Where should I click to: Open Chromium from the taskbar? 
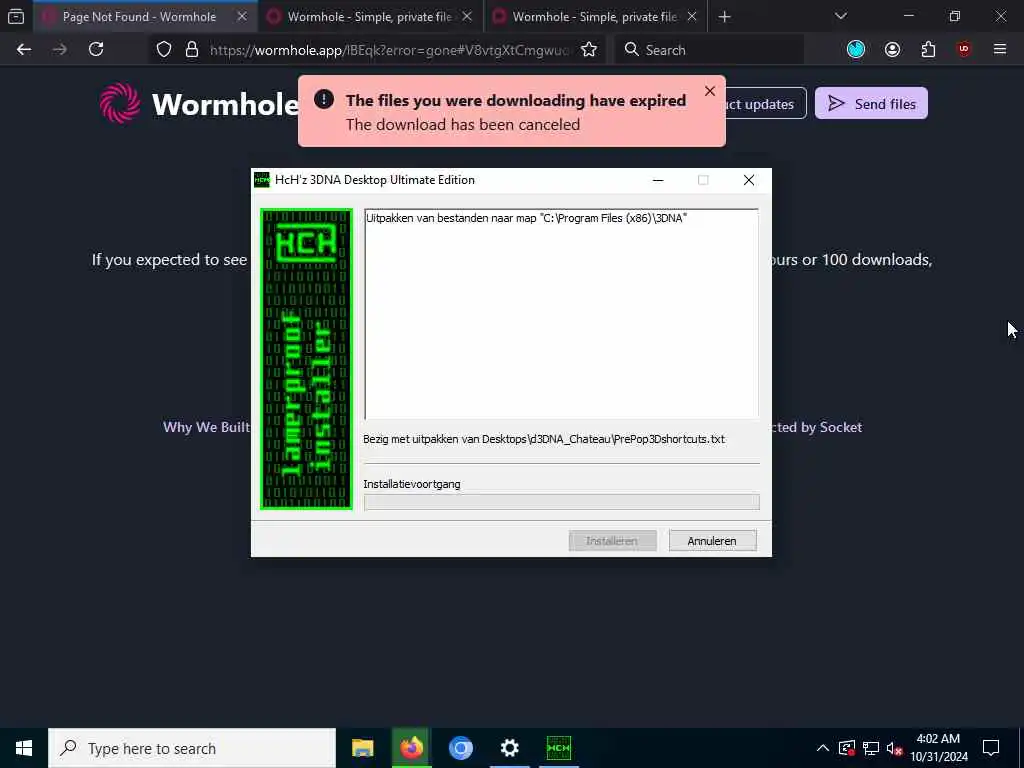[460, 748]
